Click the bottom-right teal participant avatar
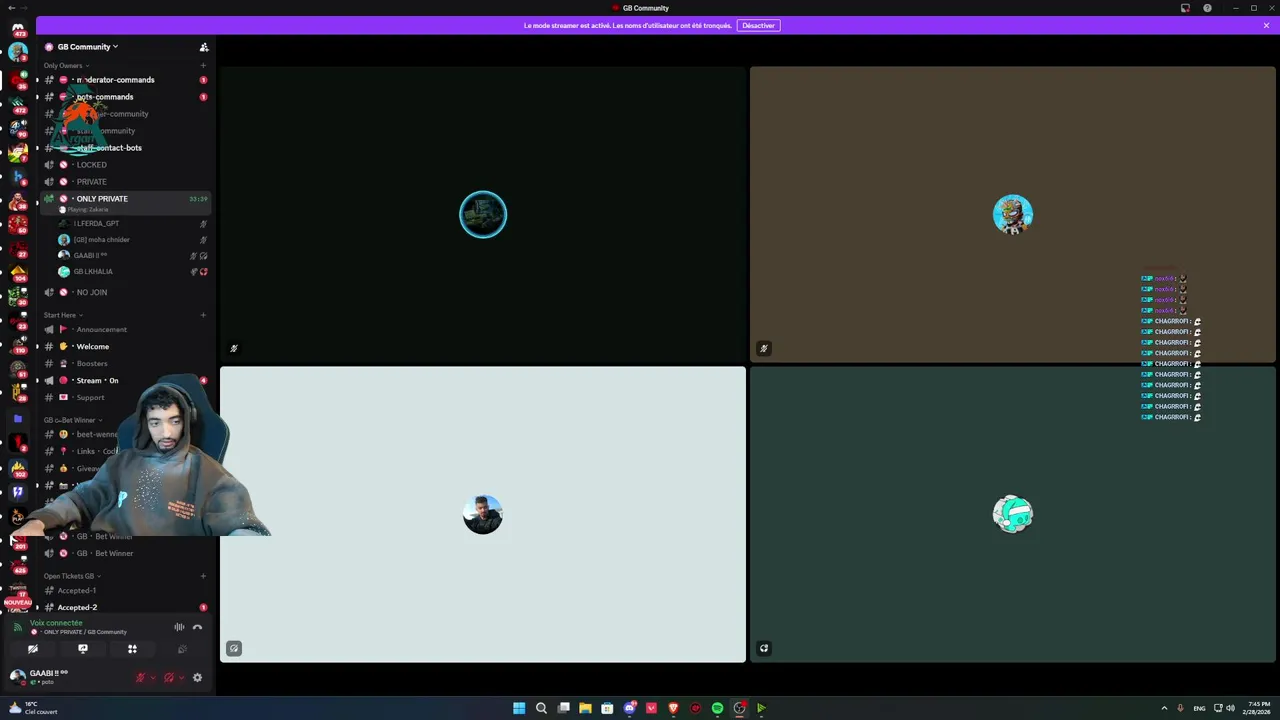 point(1013,514)
